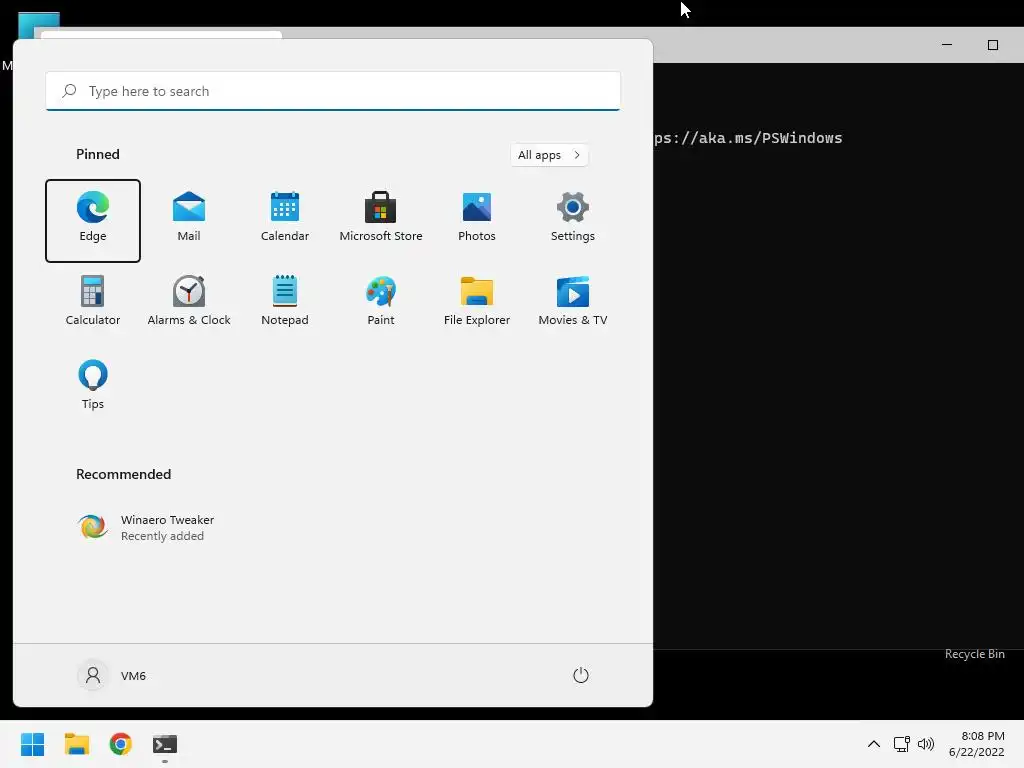1024x768 pixels.
Task: Open the Calendar app
Action: (285, 221)
